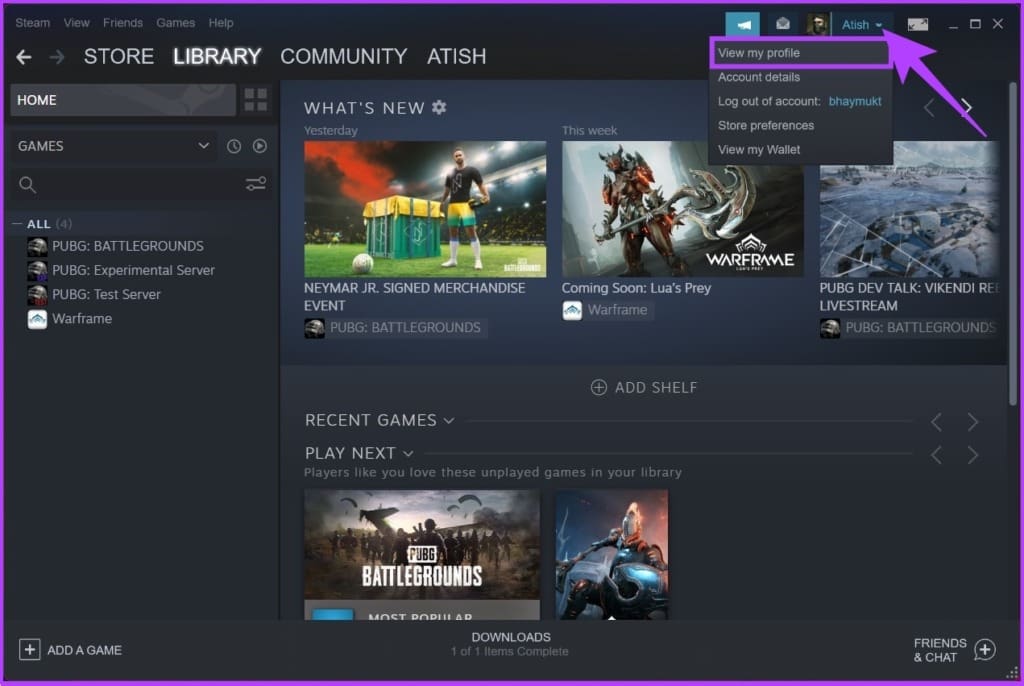
Task: Click ADD A GAME text
Action: (x=84, y=650)
